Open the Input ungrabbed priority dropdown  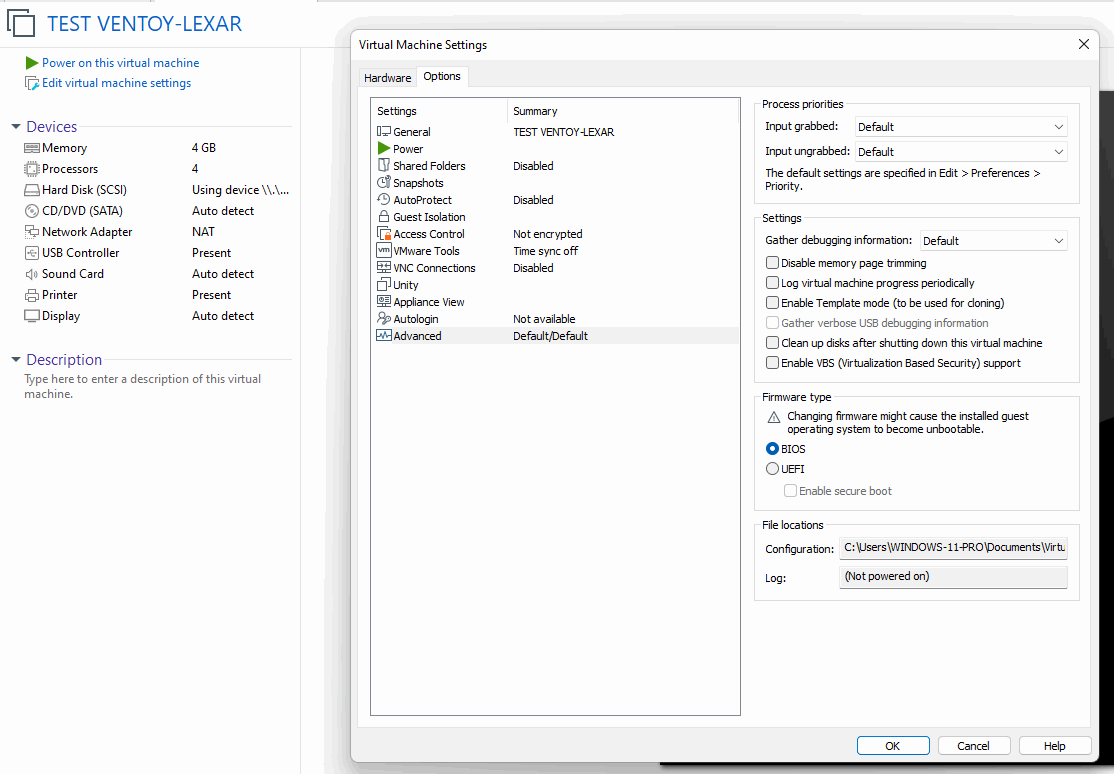961,151
